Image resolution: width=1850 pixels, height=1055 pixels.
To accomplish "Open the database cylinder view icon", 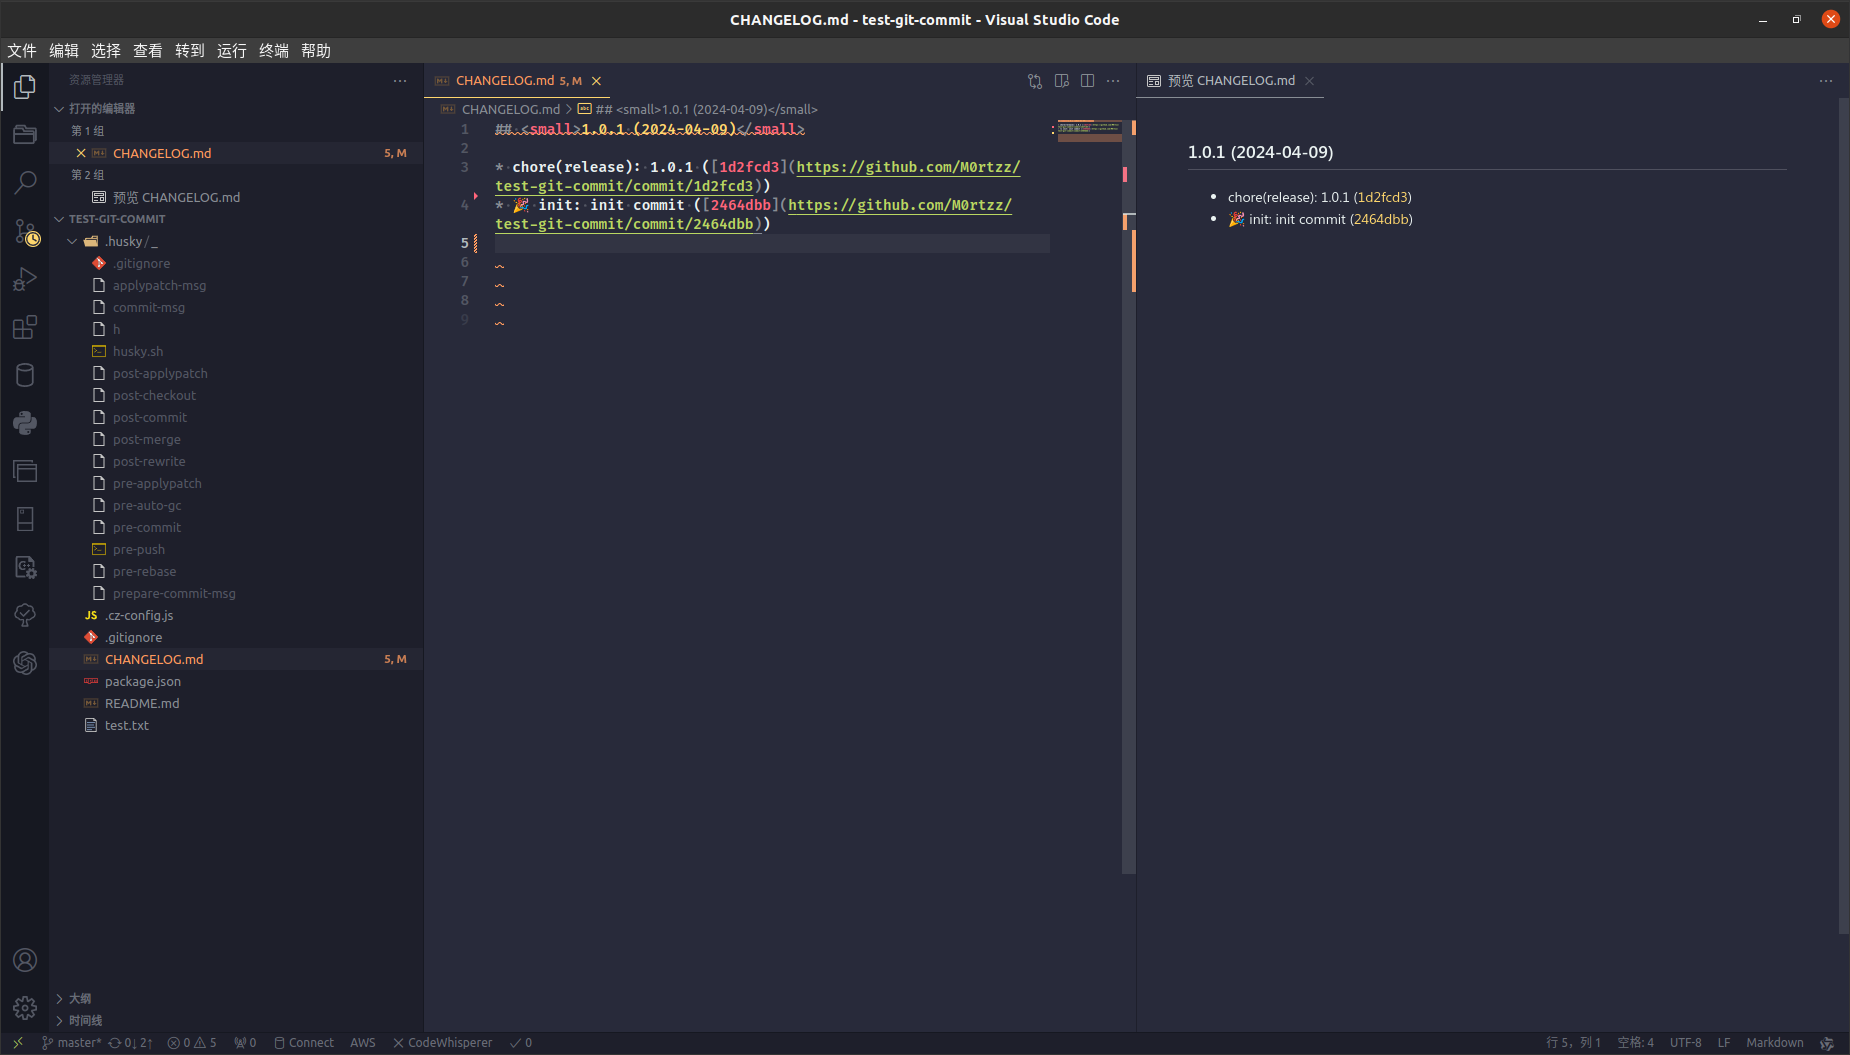I will click(x=25, y=375).
